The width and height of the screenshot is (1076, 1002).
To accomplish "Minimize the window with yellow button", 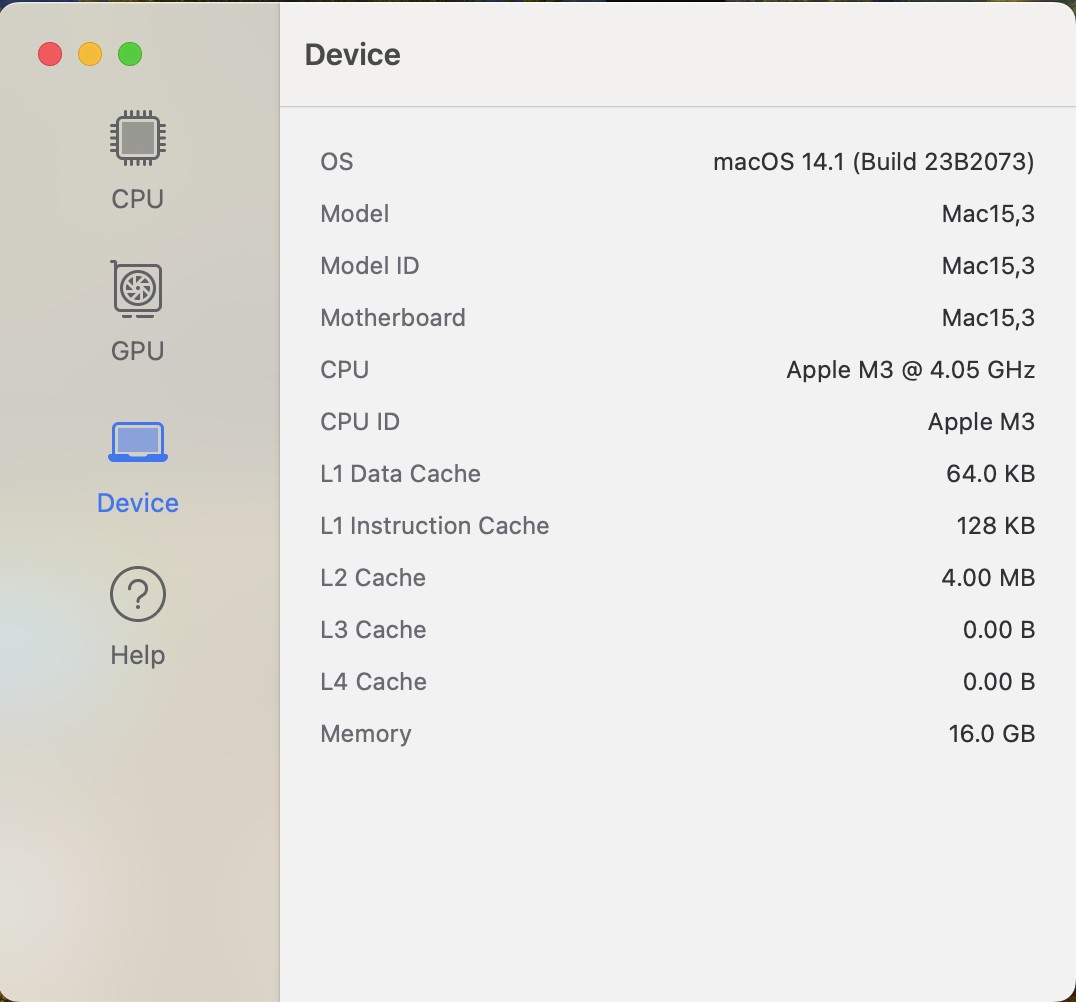I will [x=90, y=54].
